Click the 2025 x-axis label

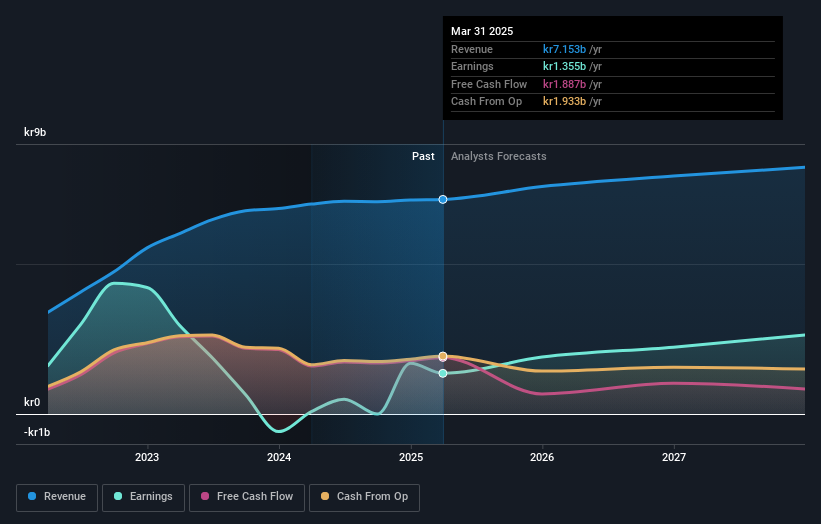411,457
